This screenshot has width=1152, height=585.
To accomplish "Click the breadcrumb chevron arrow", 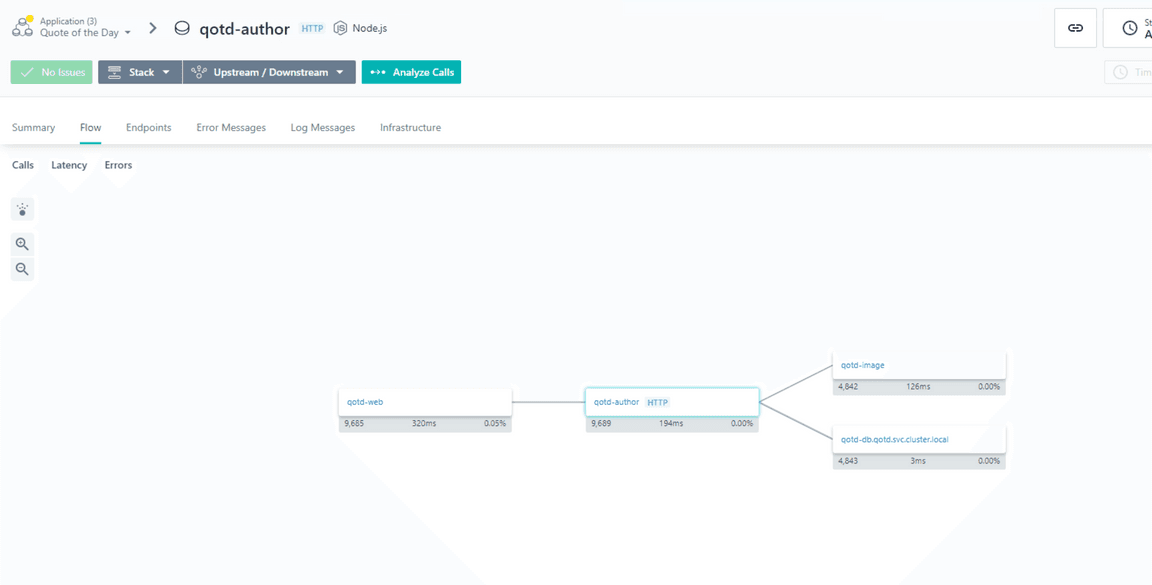I will [x=153, y=28].
